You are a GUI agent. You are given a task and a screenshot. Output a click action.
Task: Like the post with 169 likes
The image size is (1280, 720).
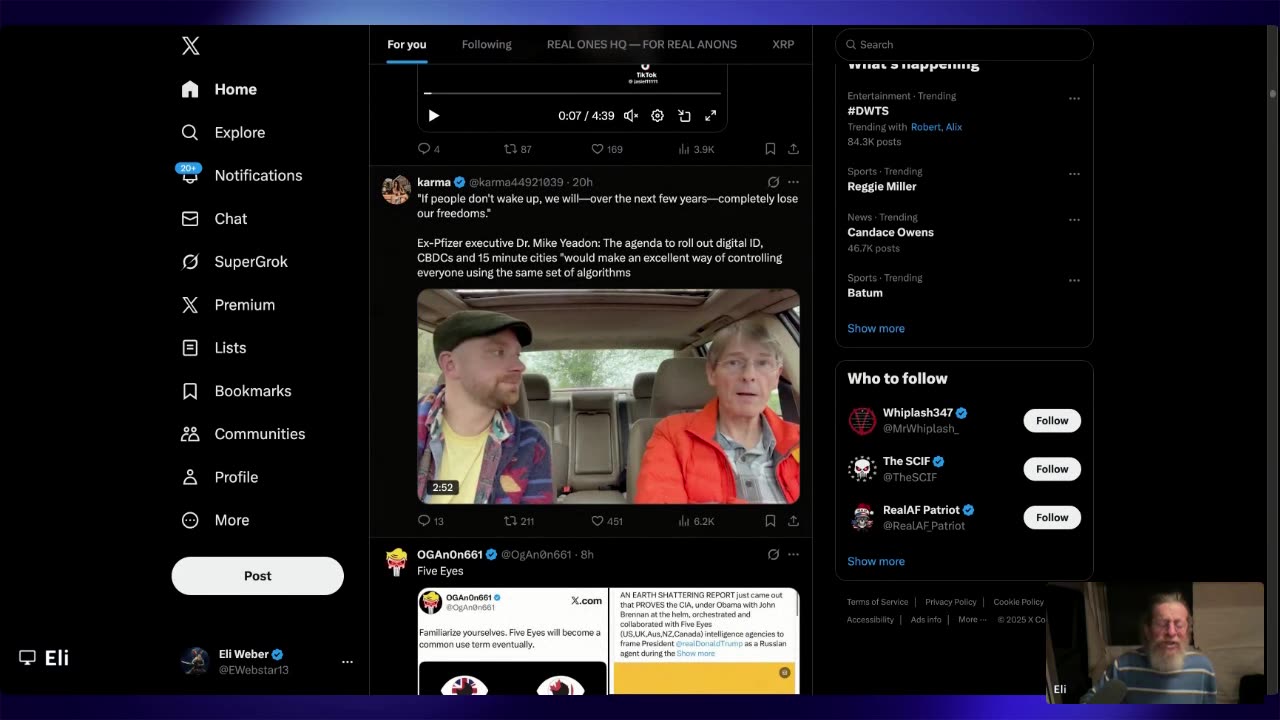click(x=606, y=149)
